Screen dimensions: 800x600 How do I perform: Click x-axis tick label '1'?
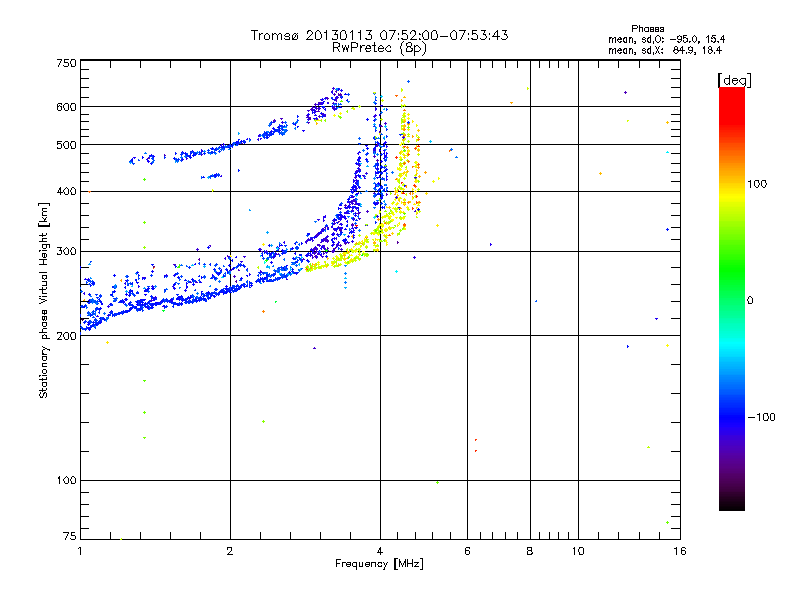pyautogui.click(x=80, y=551)
